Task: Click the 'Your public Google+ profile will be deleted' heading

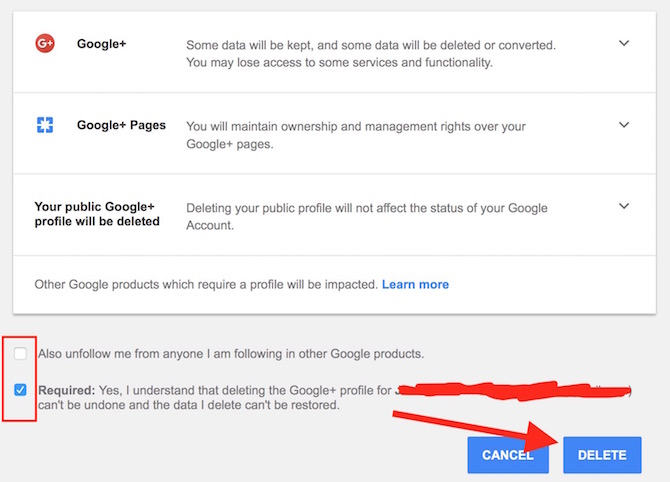Action: [x=97, y=214]
